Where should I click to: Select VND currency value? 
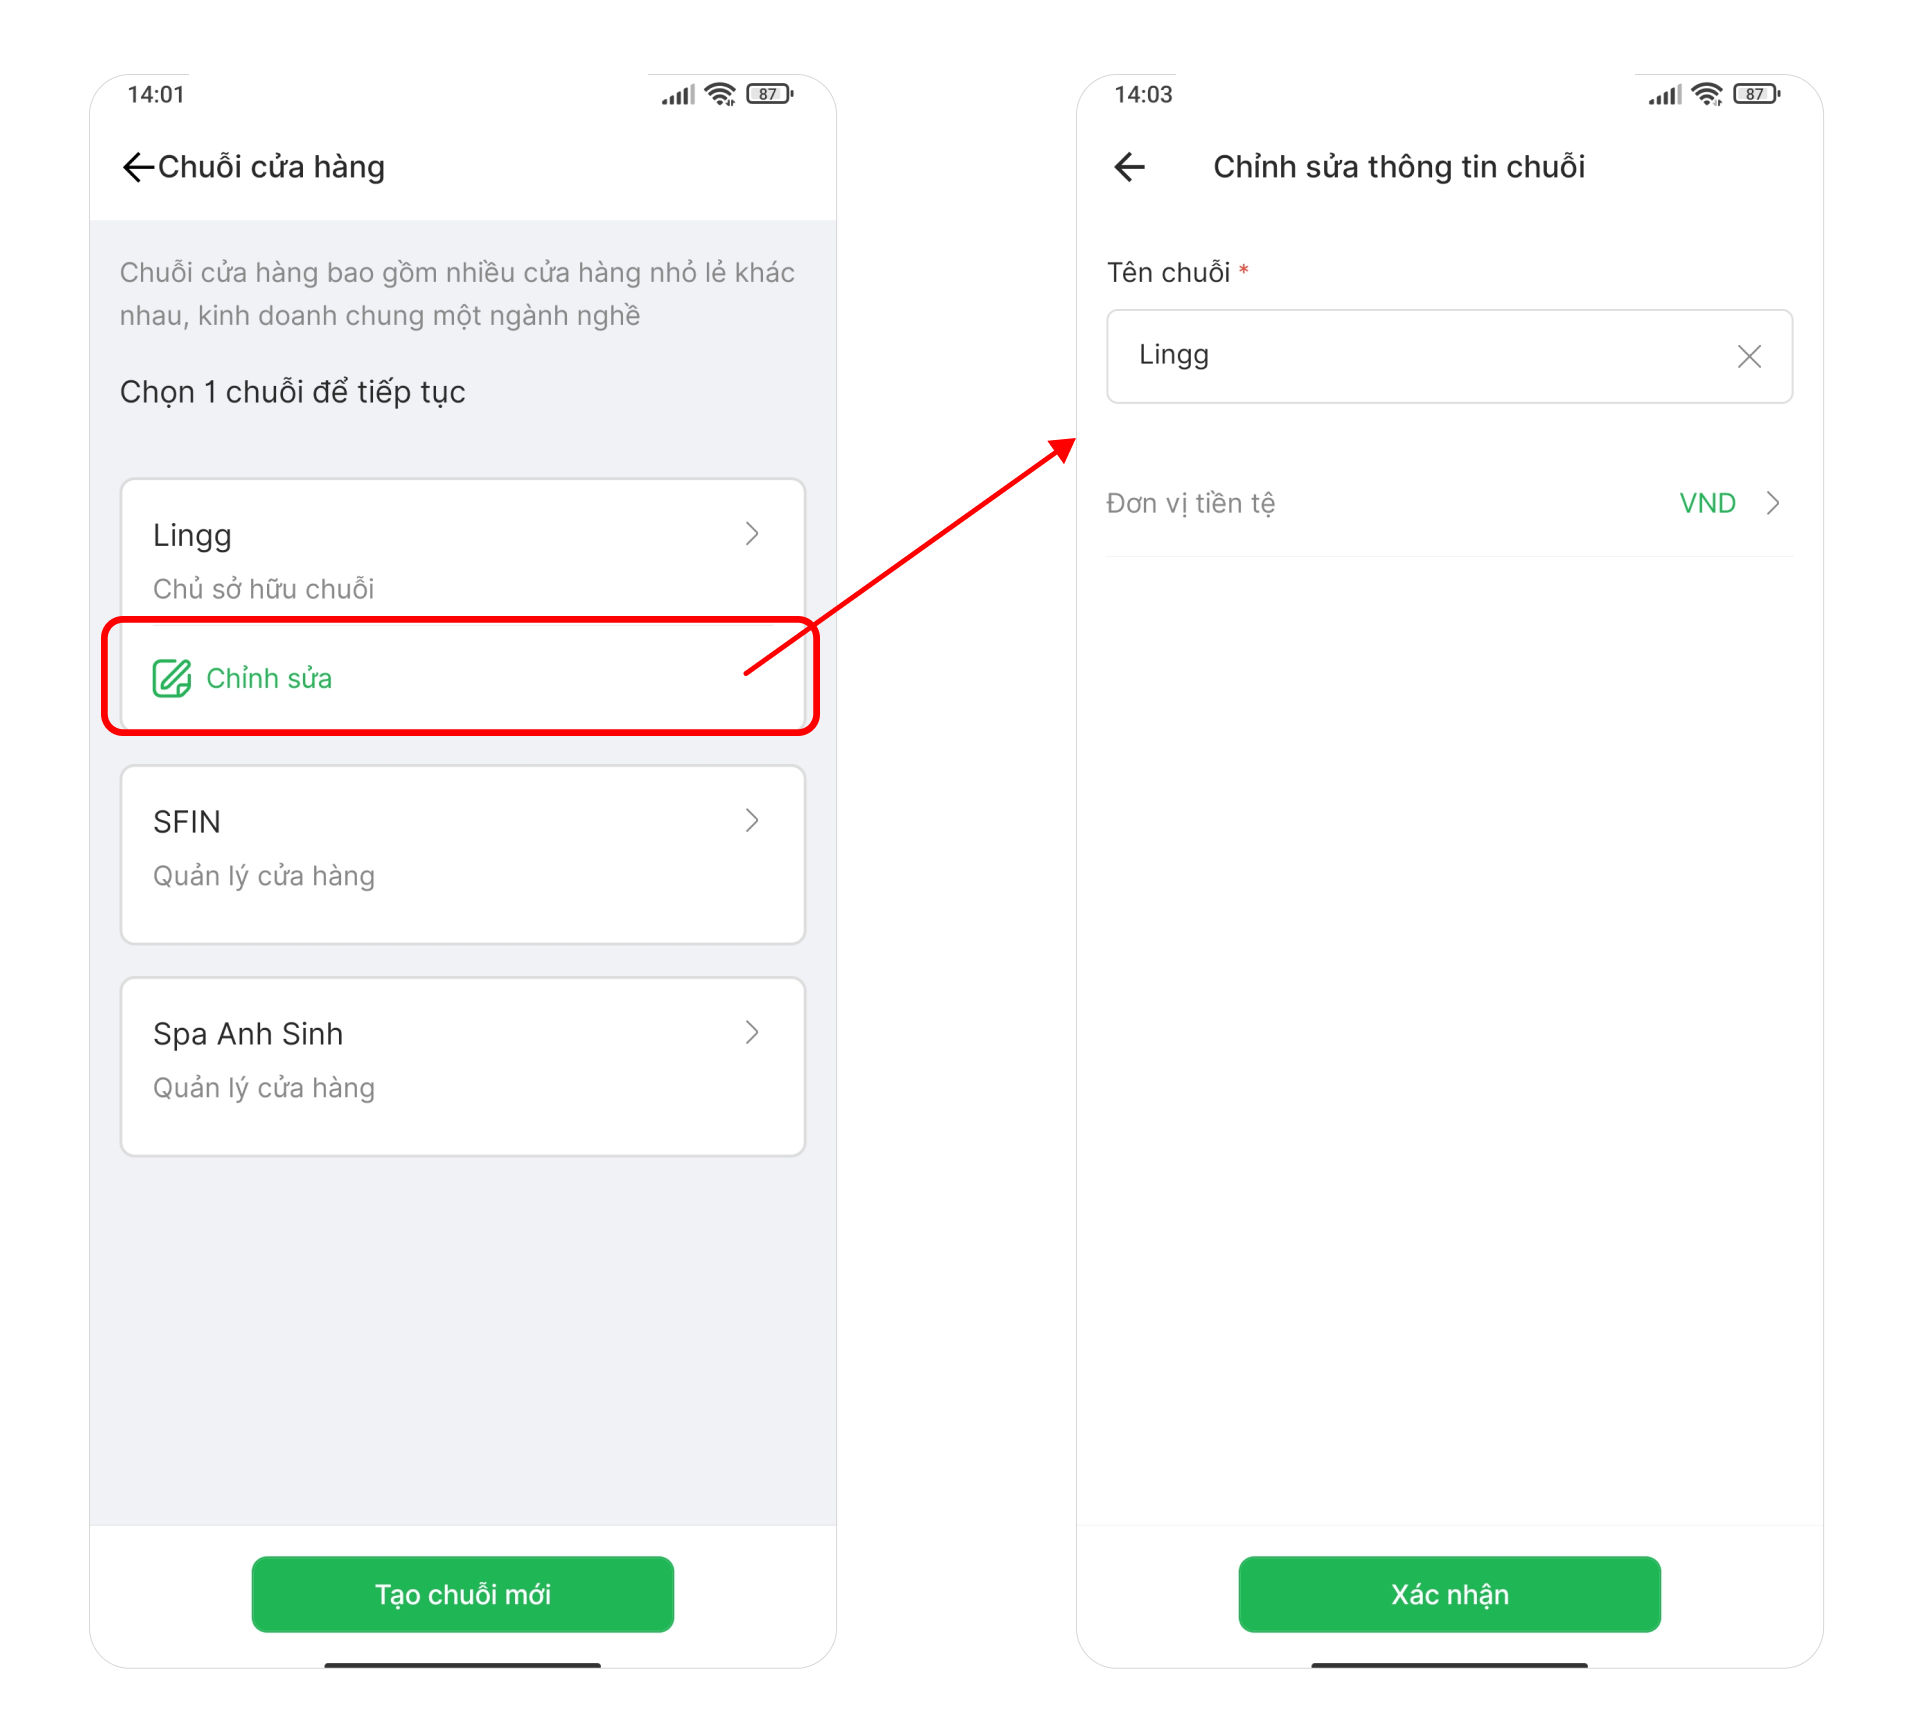1706,503
